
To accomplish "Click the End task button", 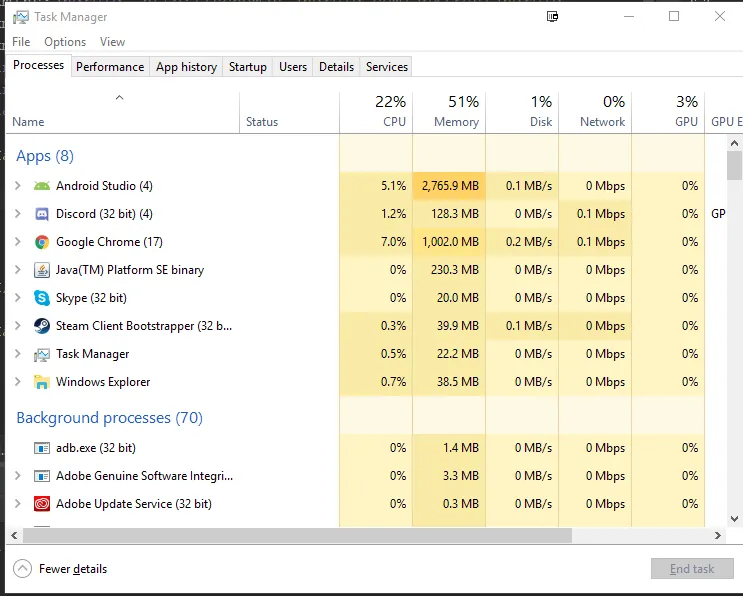I will [692, 569].
